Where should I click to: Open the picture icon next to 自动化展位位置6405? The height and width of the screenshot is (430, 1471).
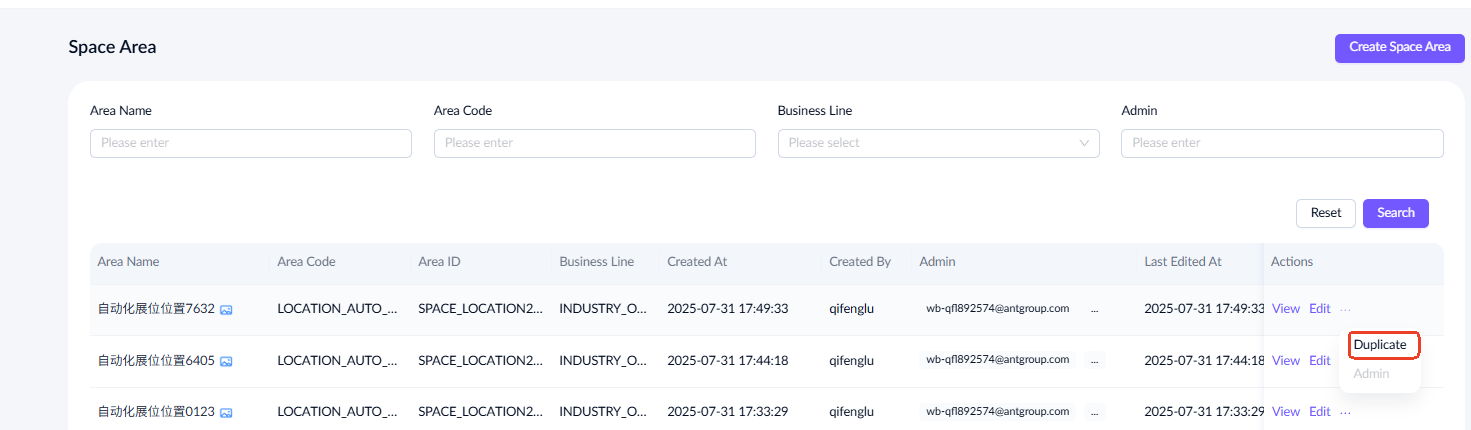226,360
